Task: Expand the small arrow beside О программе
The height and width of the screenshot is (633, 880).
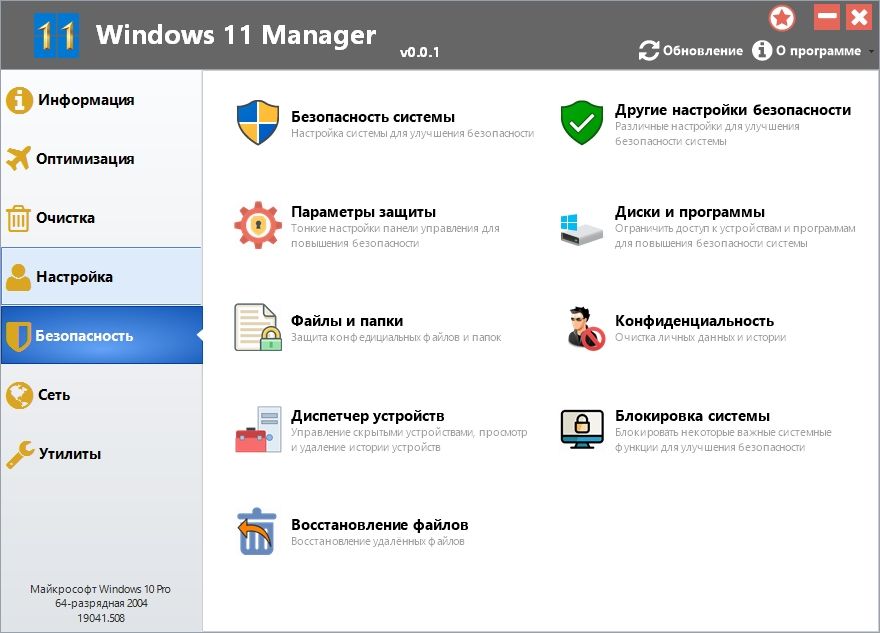Action: [x=871, y=51]
